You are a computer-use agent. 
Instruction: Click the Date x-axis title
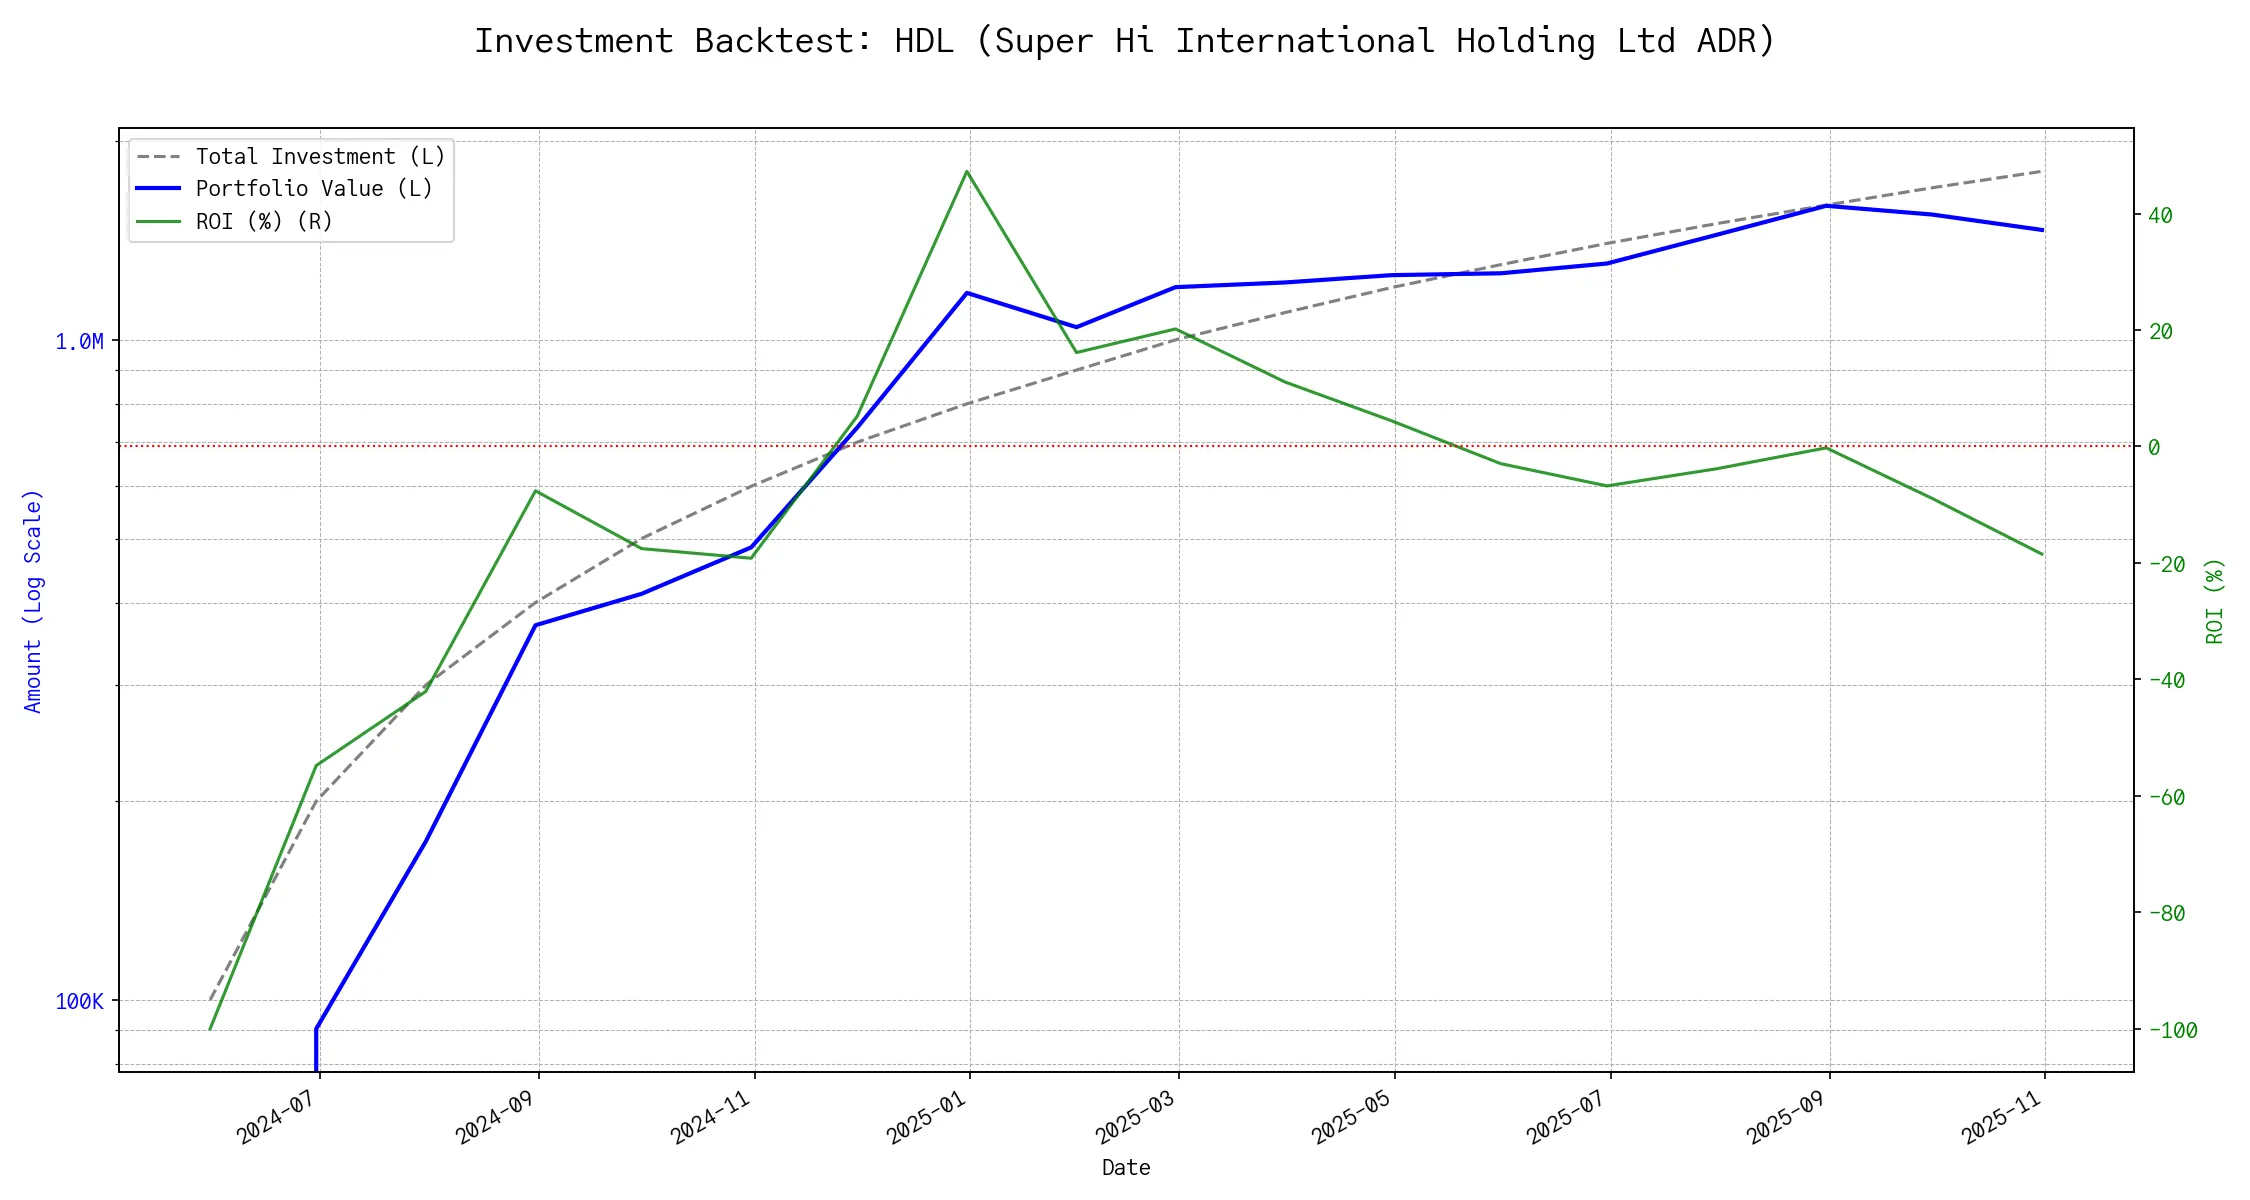click(x=1126, y=1168)
